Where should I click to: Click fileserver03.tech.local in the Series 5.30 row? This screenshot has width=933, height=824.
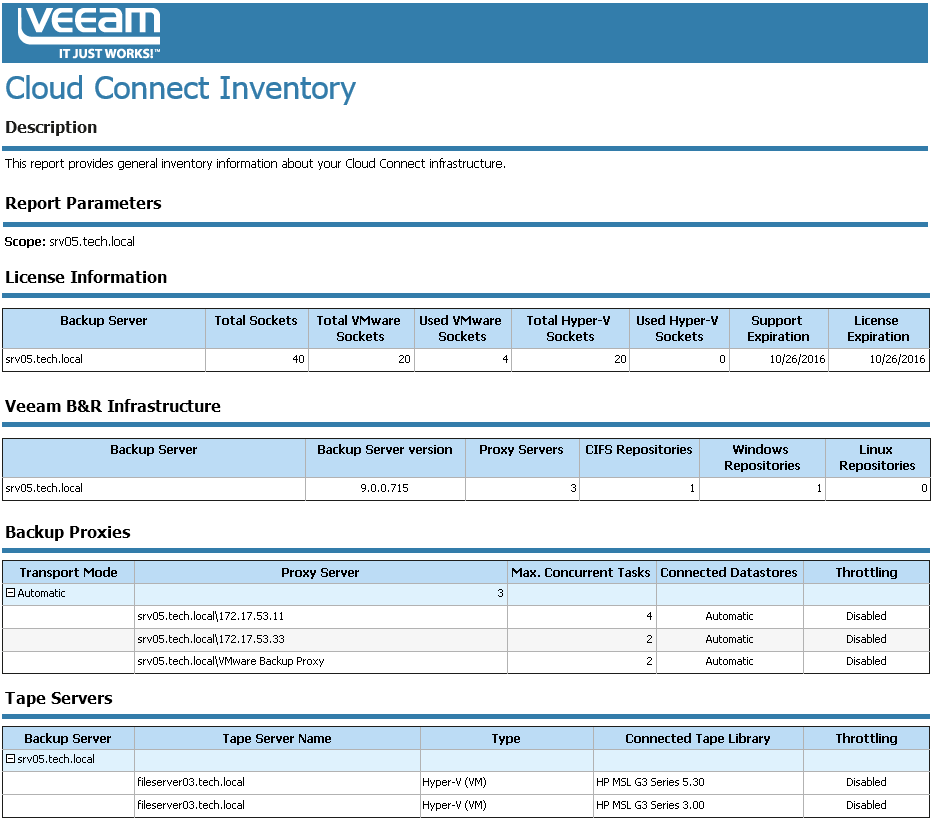tap(191, 782)
